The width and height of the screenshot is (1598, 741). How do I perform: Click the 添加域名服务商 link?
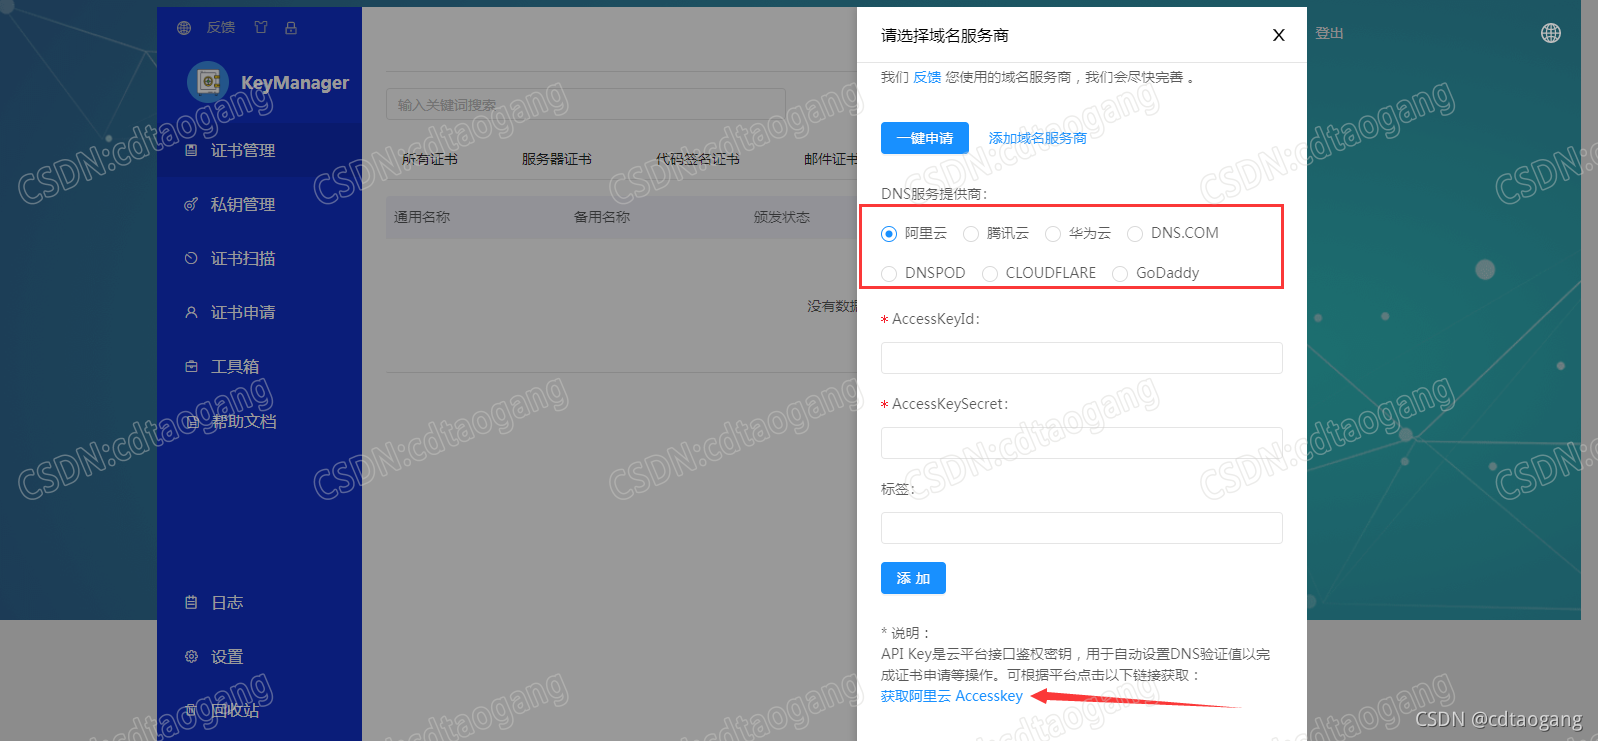coord(1038,138)
